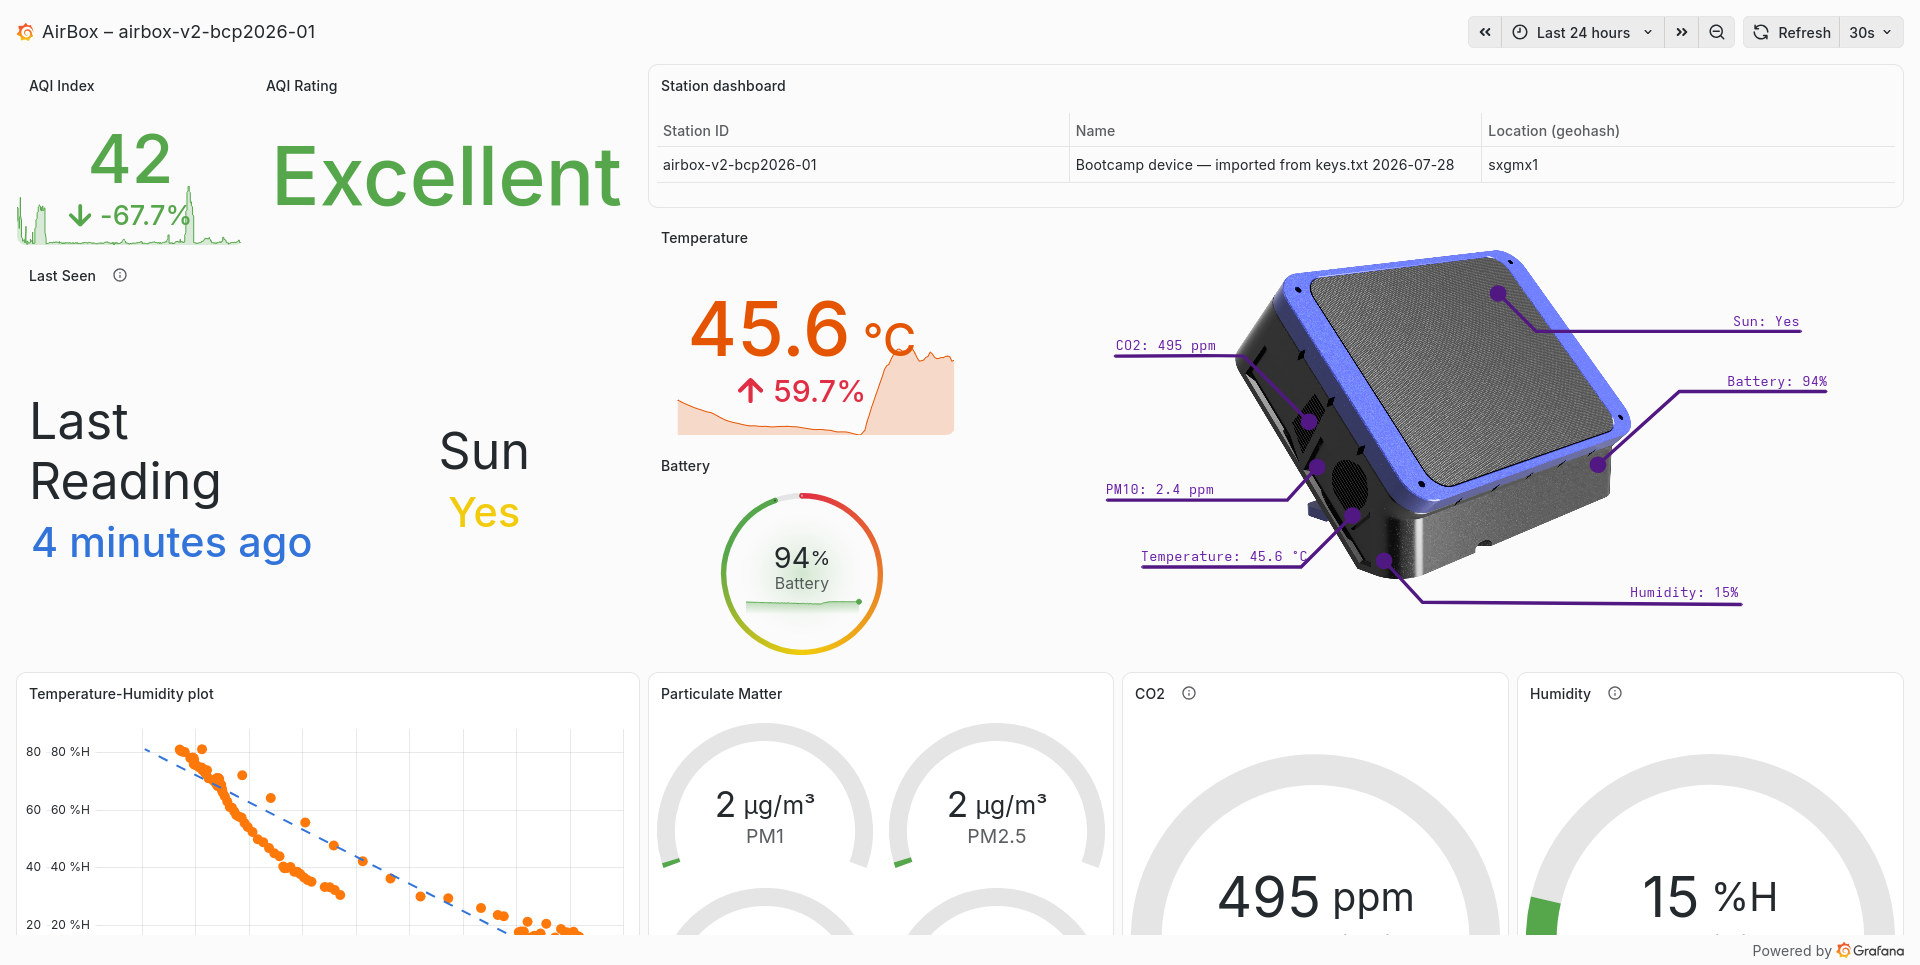Shift time range forward with double-right arrows
Viewport: 1920px width, 965px height.
[1682, 32]
